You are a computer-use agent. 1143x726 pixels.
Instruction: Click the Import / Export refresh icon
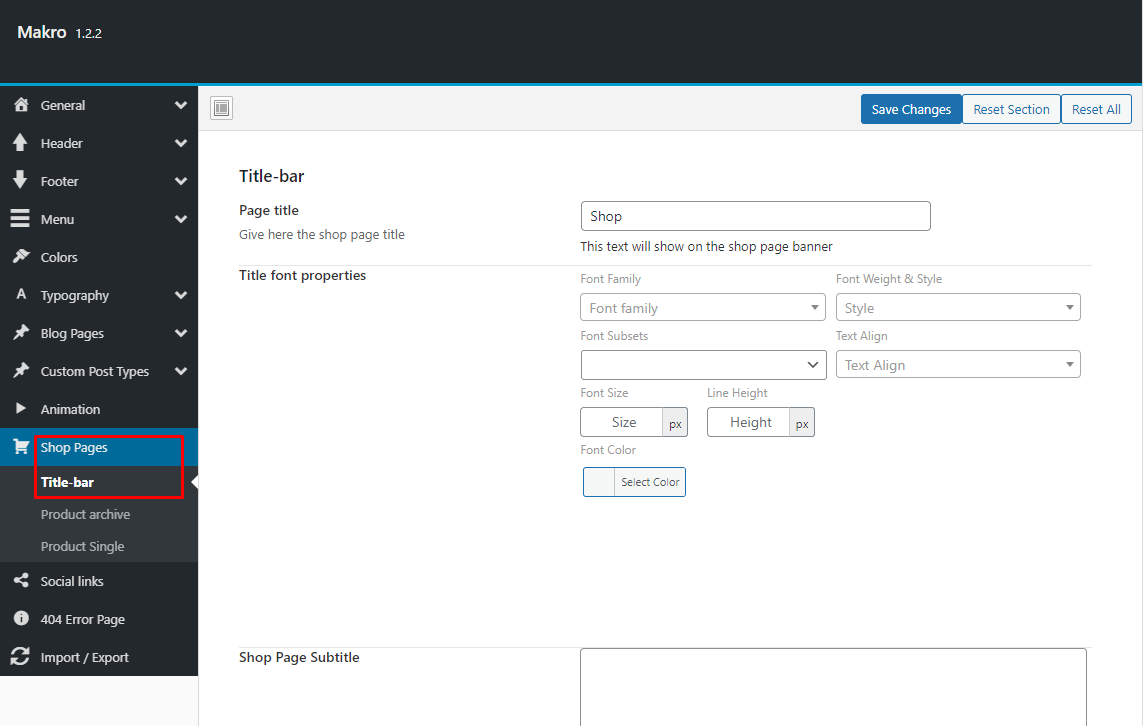pyautogui.click(x=20, y=656)
